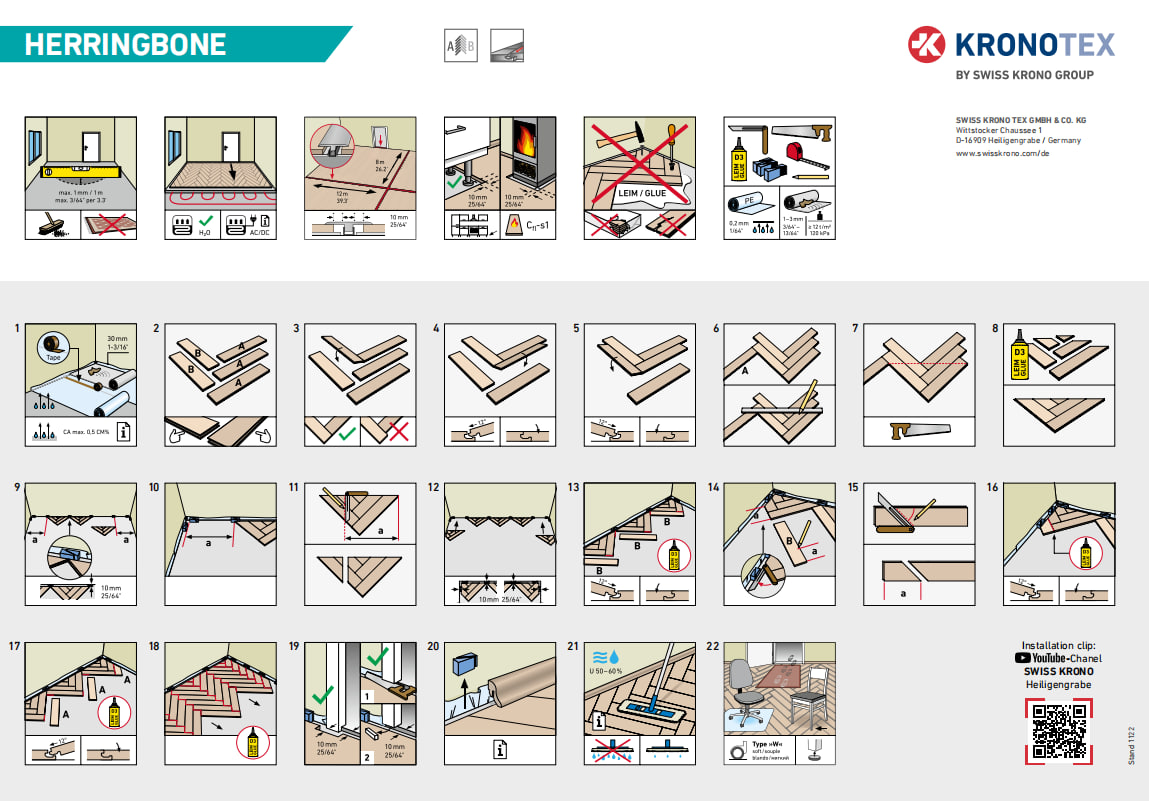This screenshot has width=1149, height=801.
Task: Click the A/B herringbone plank icon
Action: click(x=461, y=45)
